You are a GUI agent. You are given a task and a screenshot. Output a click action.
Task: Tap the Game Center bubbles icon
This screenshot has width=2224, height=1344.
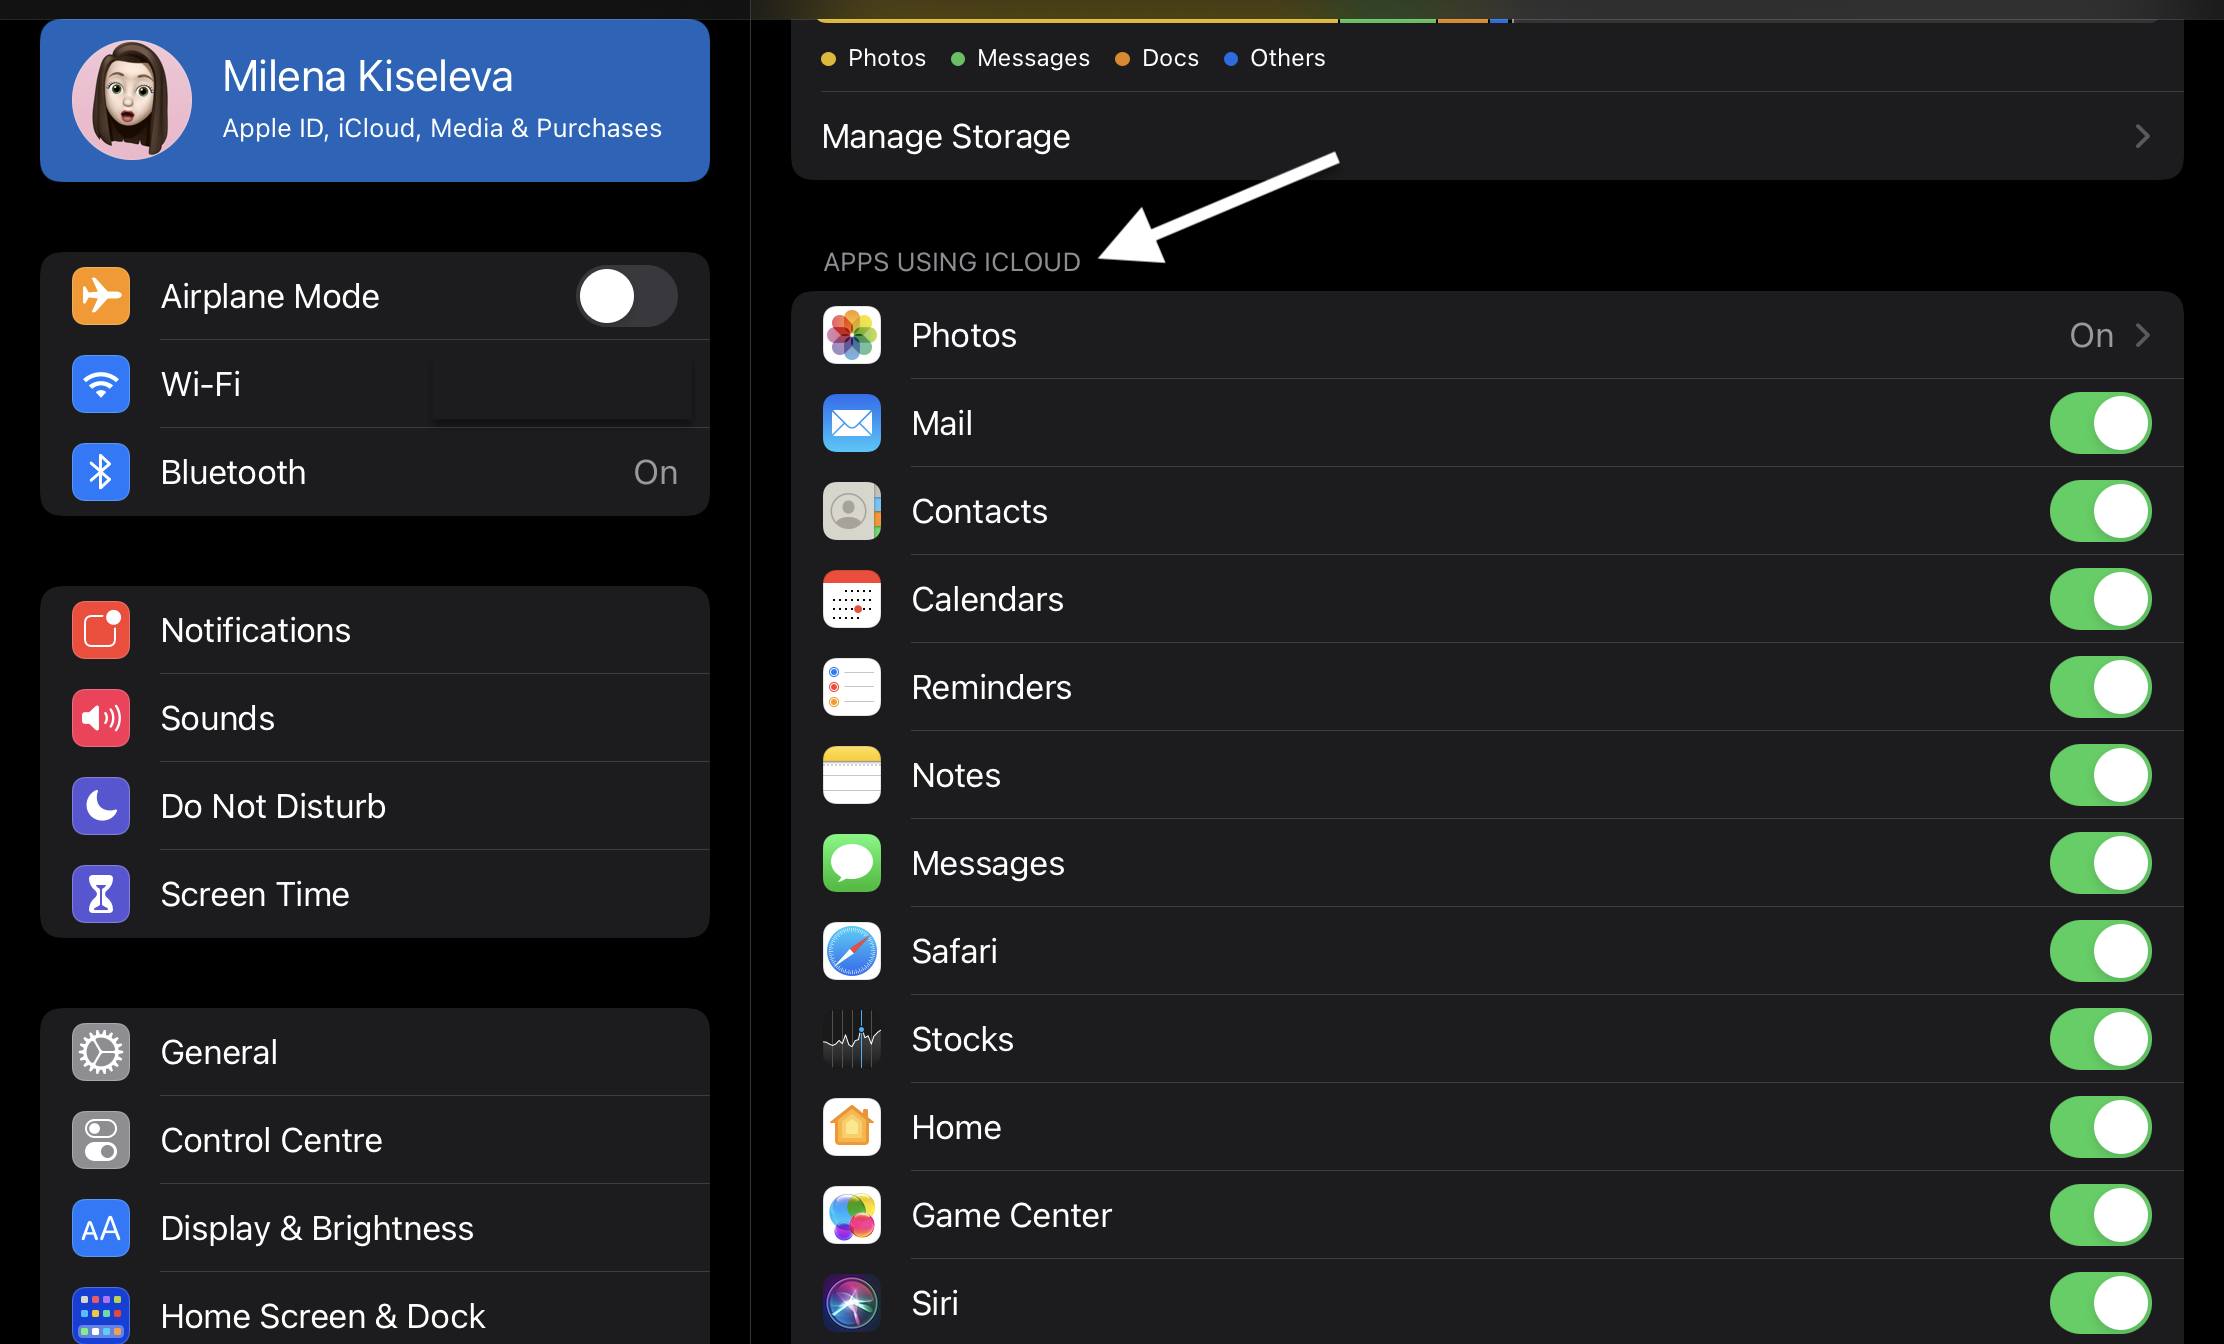(x=852, y=1215)
